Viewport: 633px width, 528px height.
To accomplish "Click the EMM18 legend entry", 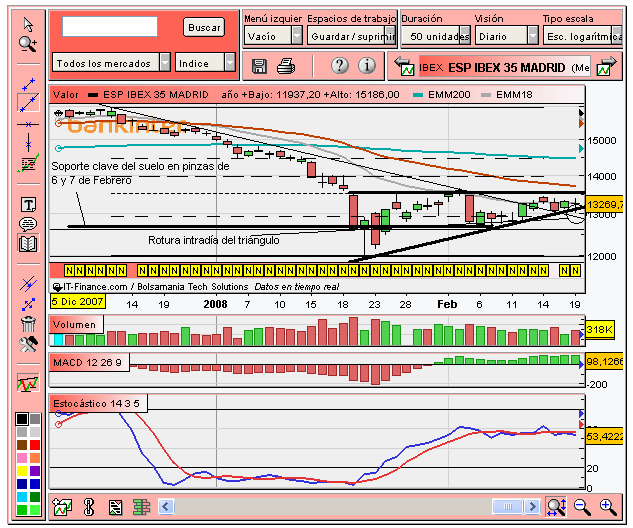I will [507, 95].
